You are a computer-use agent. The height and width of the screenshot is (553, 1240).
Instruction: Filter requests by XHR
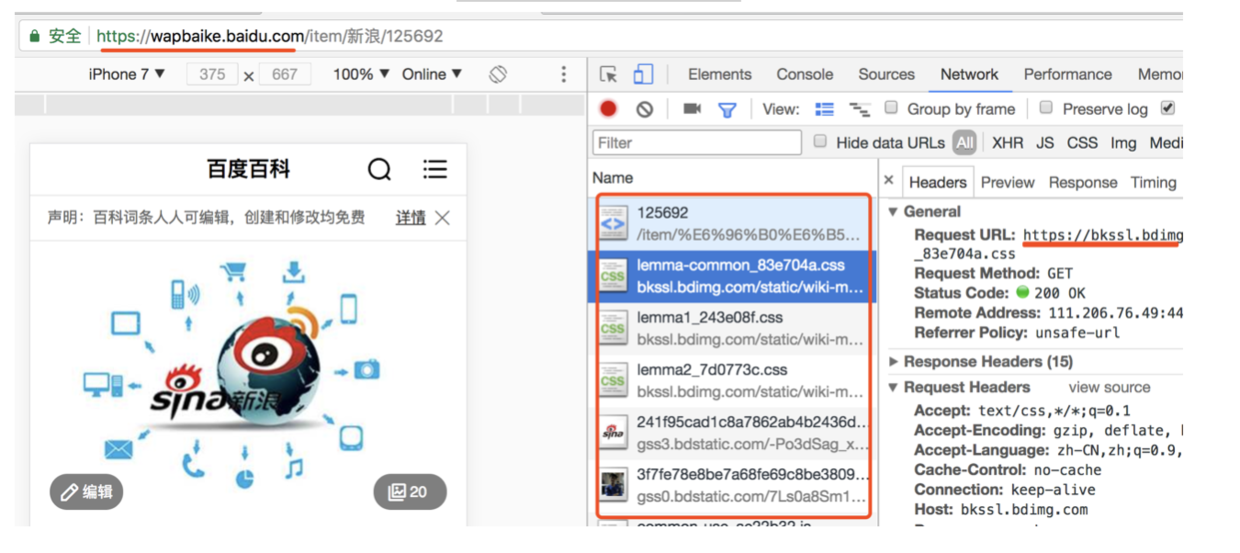1007,143
